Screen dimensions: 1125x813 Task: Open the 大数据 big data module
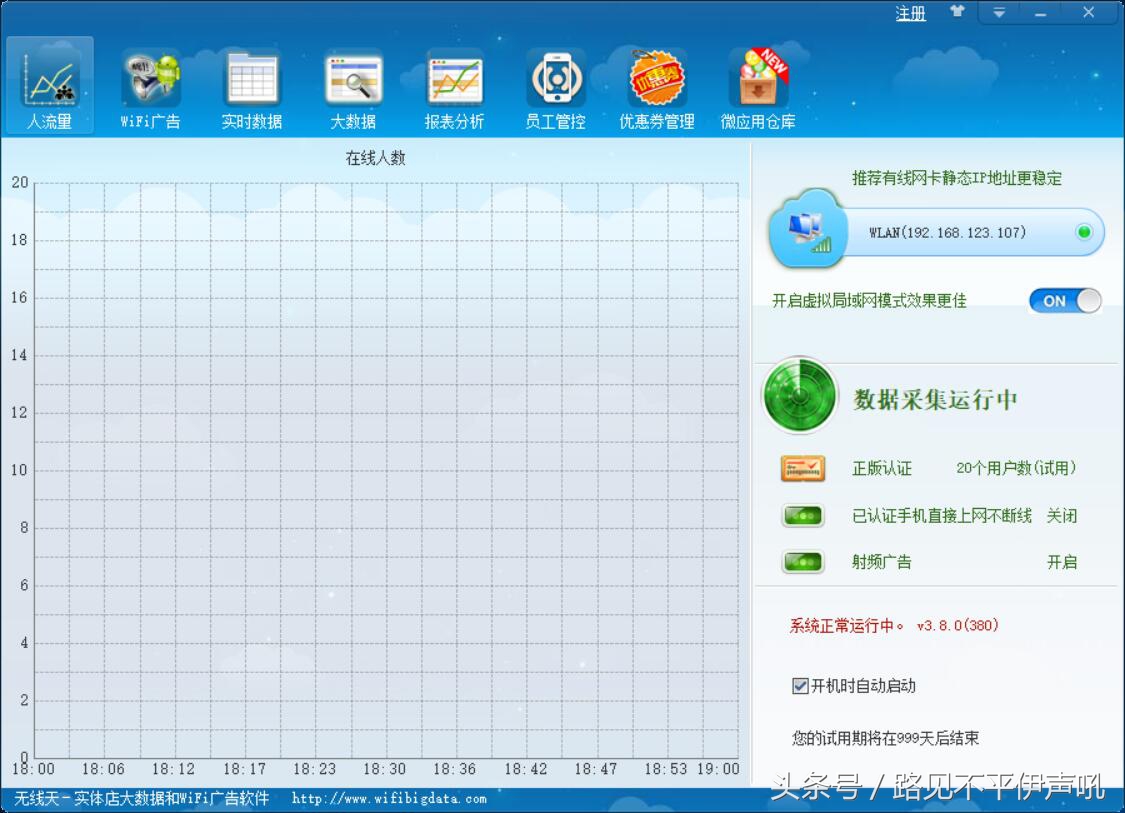point(352,85)
